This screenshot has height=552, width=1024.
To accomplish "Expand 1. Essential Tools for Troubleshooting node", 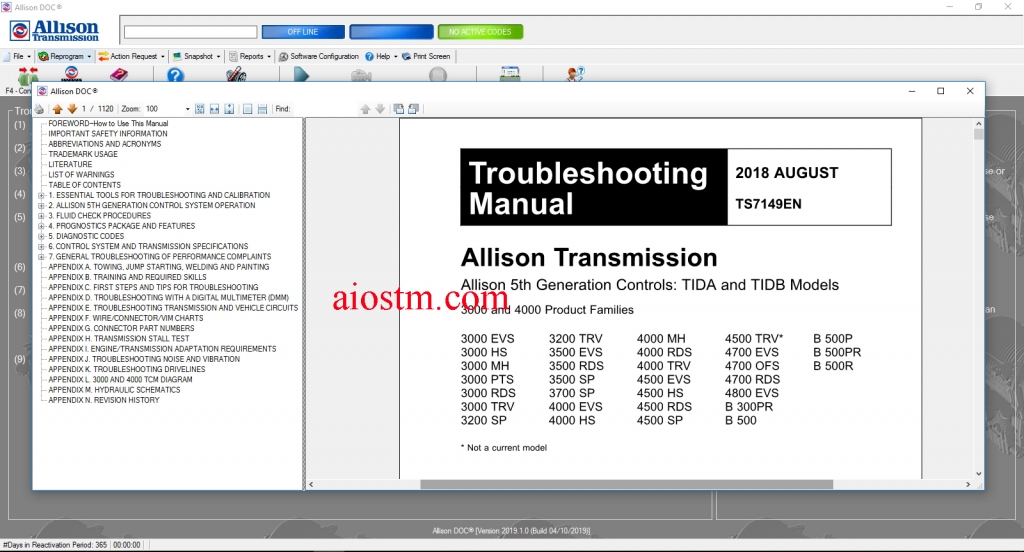I will (41, 195).
